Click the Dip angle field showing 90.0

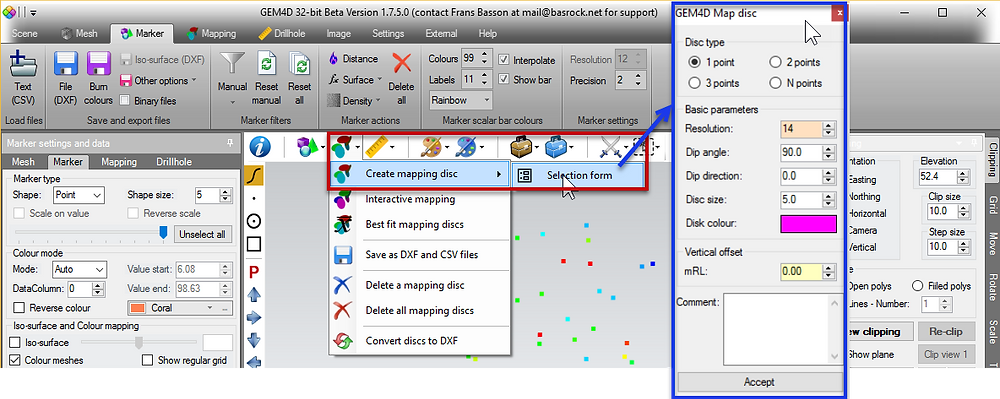(802, 152)
